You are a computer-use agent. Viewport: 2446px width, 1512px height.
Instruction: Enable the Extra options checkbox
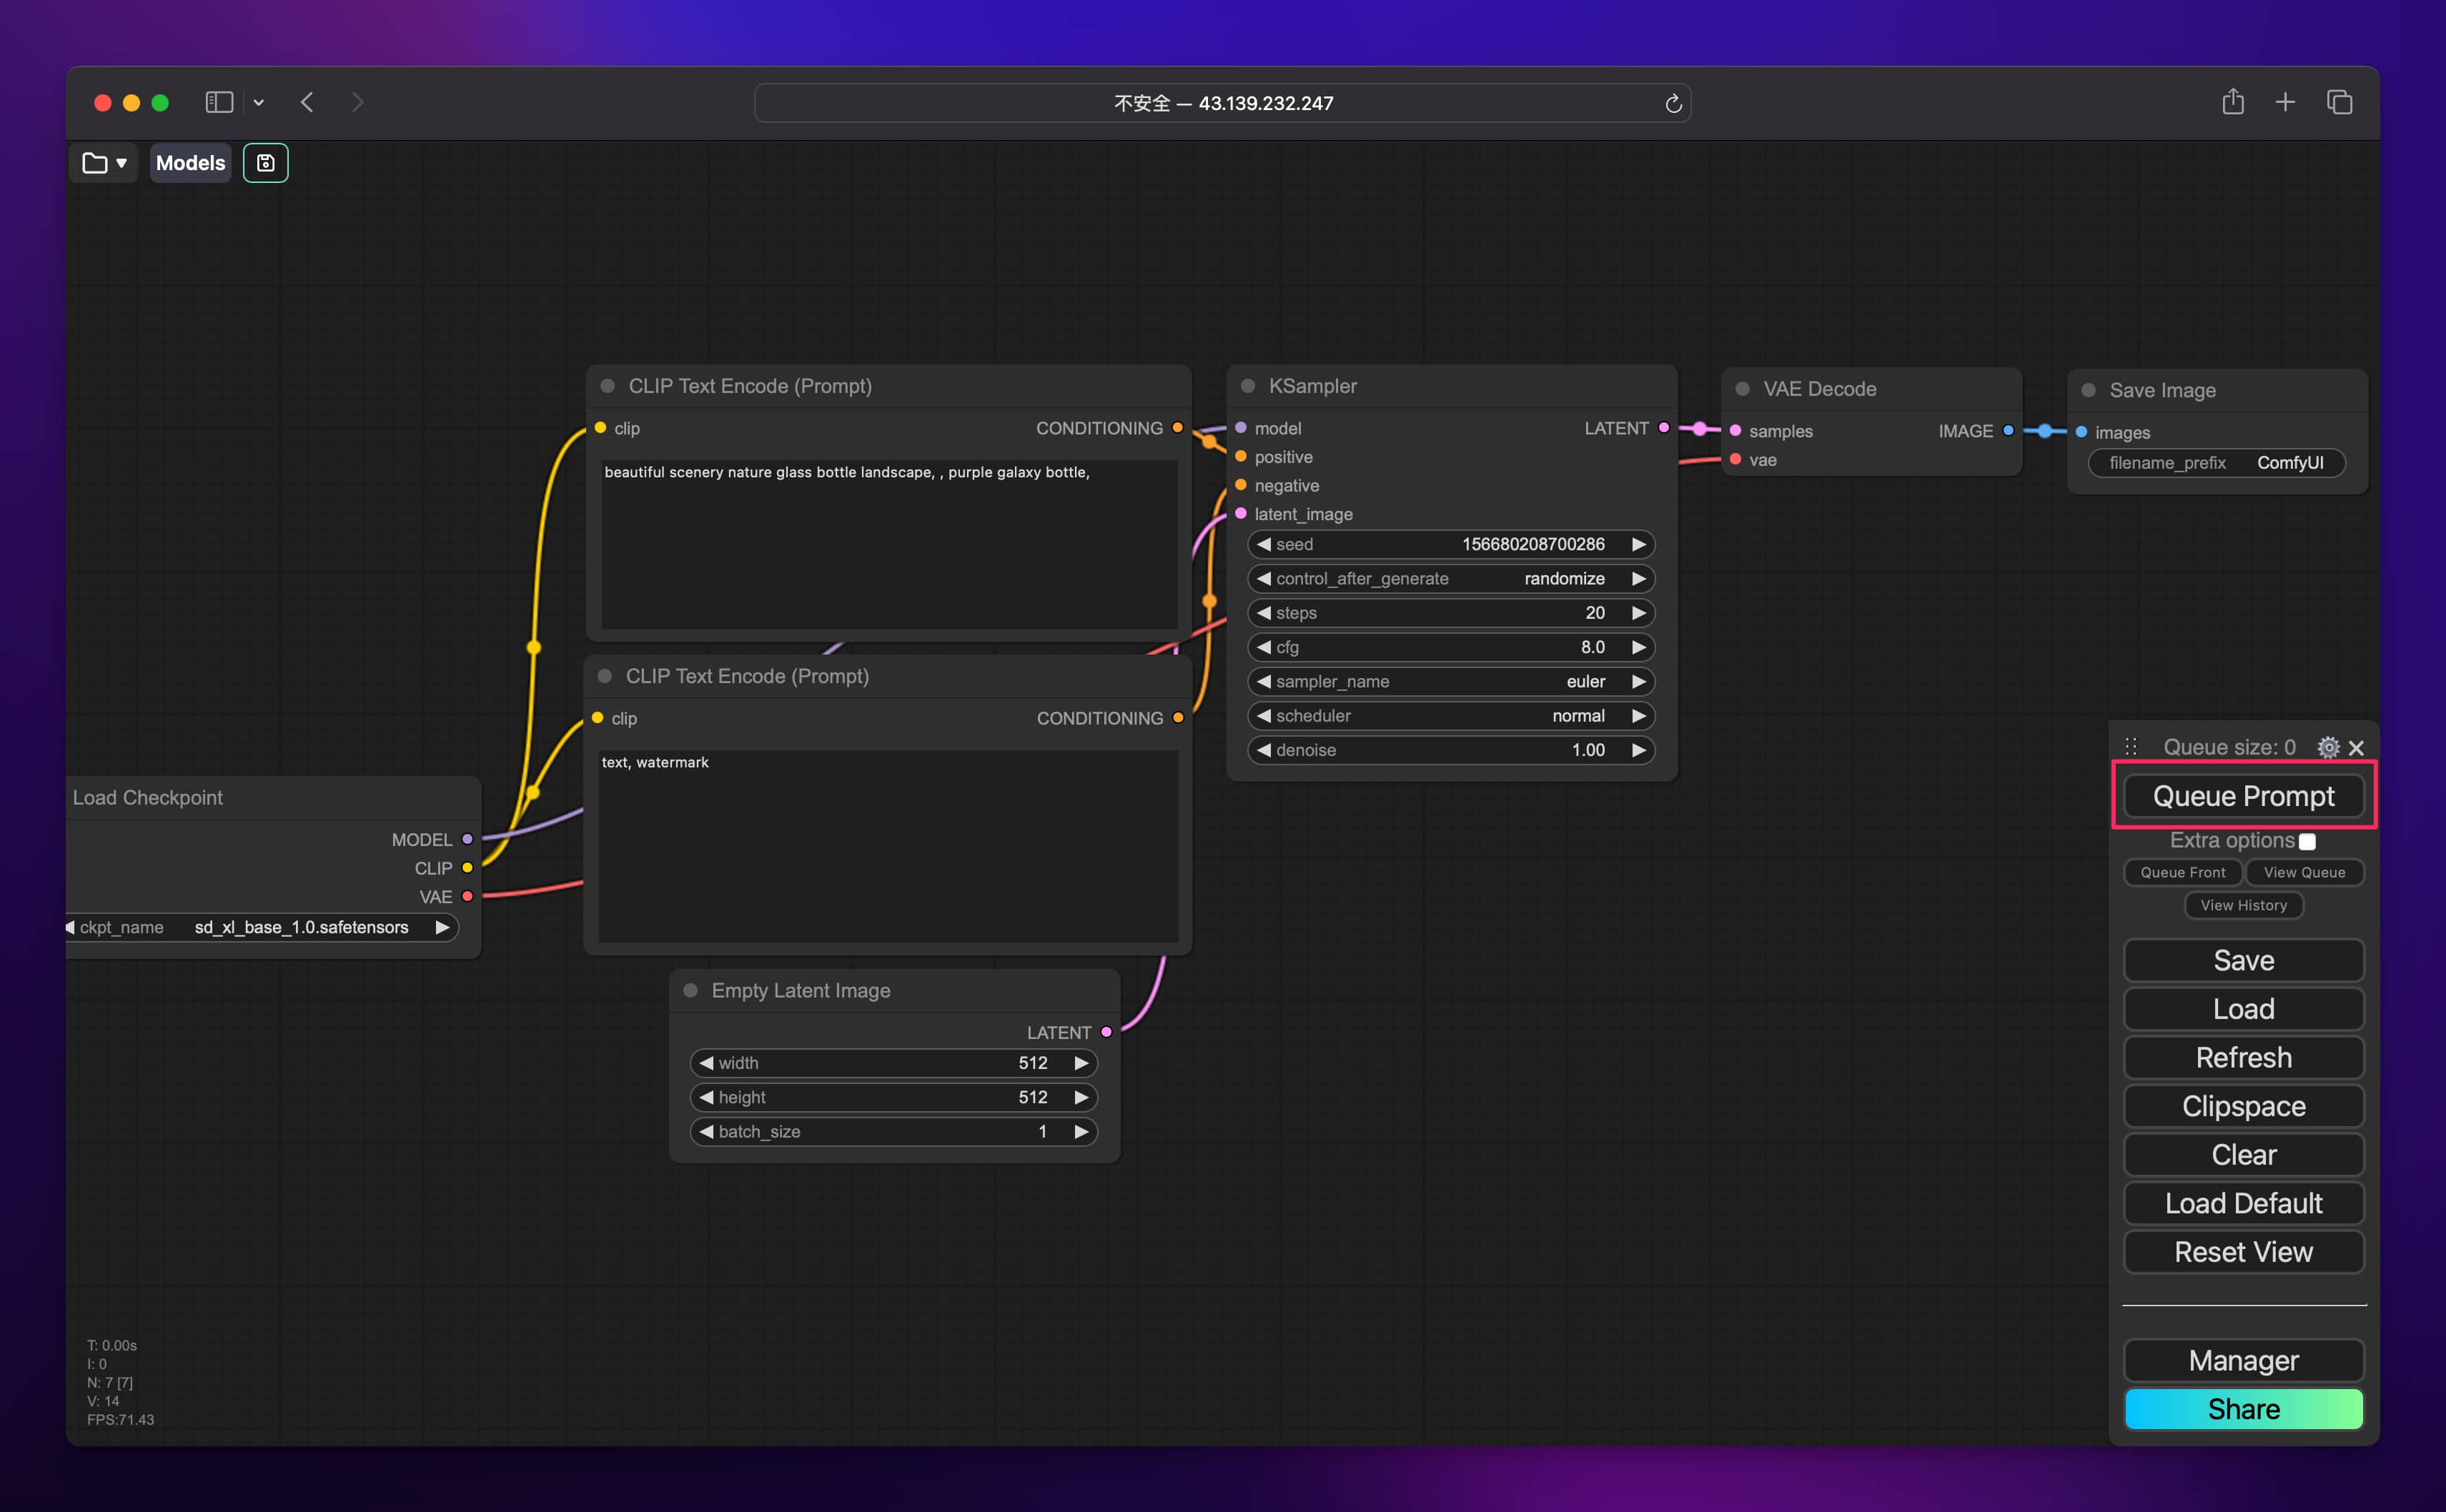[2307, 841]
